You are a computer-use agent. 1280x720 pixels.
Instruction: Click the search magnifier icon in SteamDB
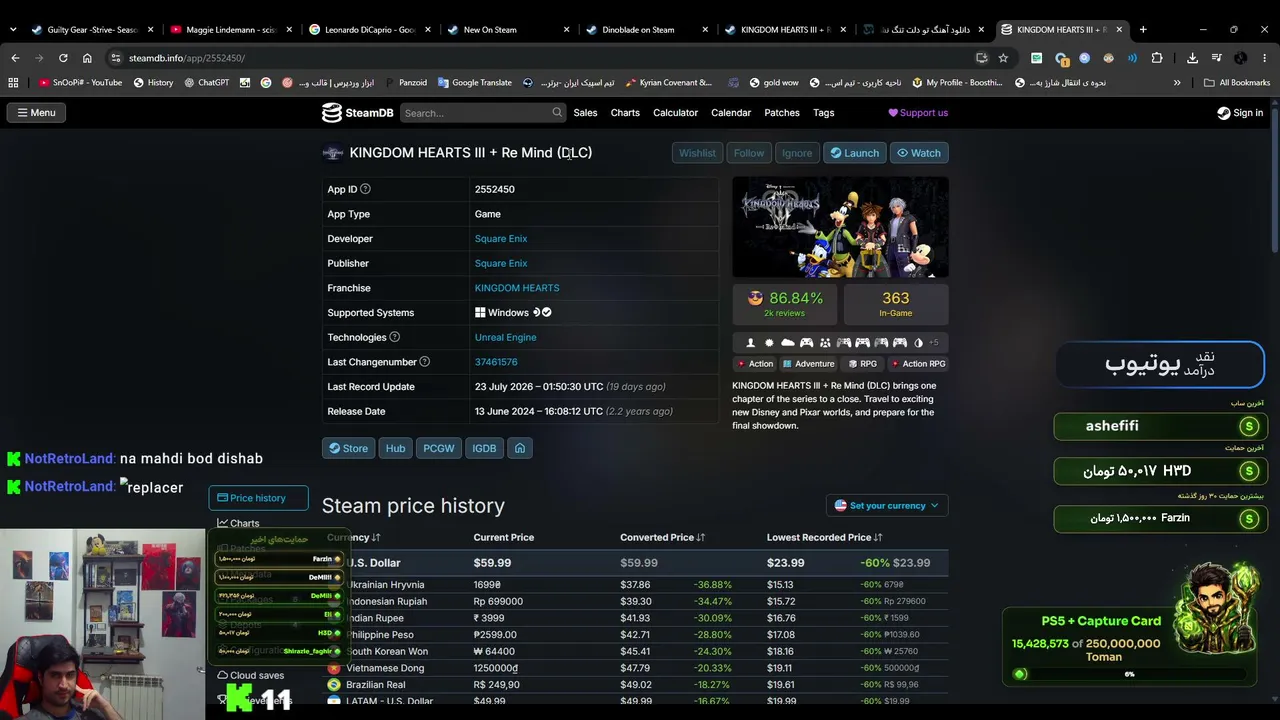[557, 112]
